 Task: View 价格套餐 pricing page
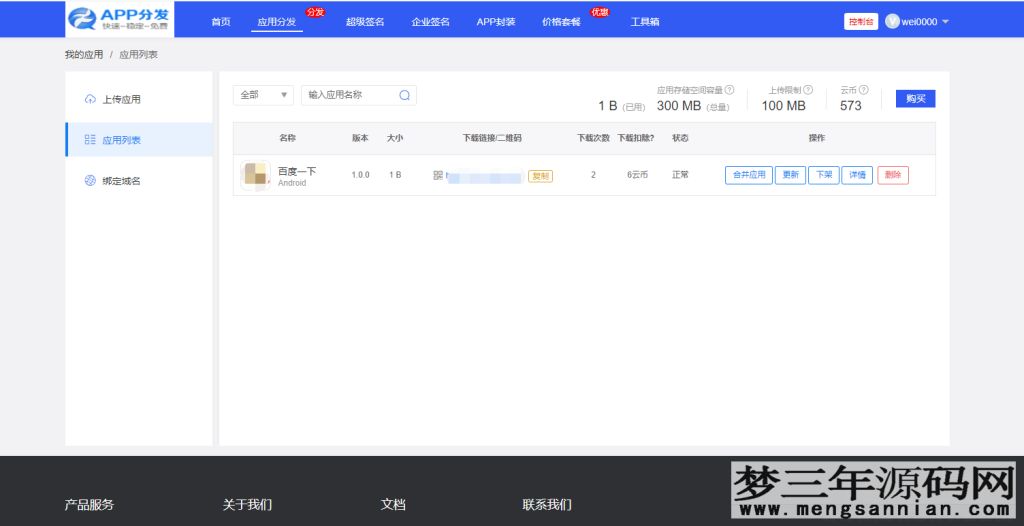pyautogui.click(x=561, y=22)
